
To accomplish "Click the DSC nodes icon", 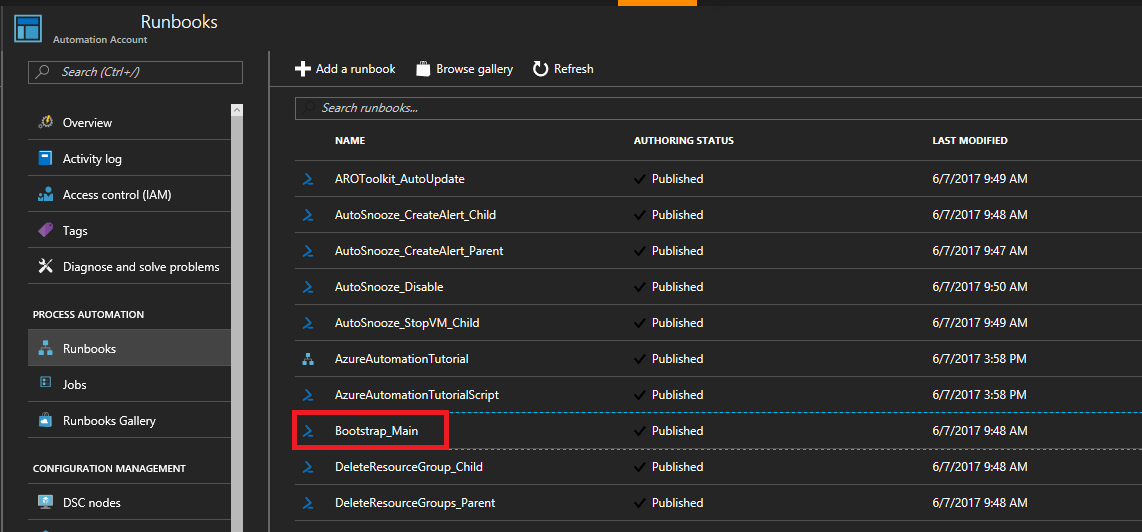I will pos(45,502).
